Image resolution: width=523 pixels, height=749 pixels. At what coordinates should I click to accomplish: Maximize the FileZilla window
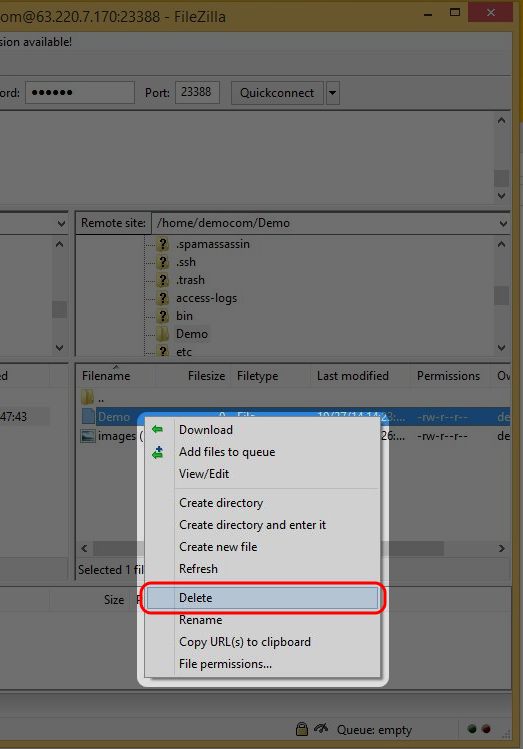[455, 13]
